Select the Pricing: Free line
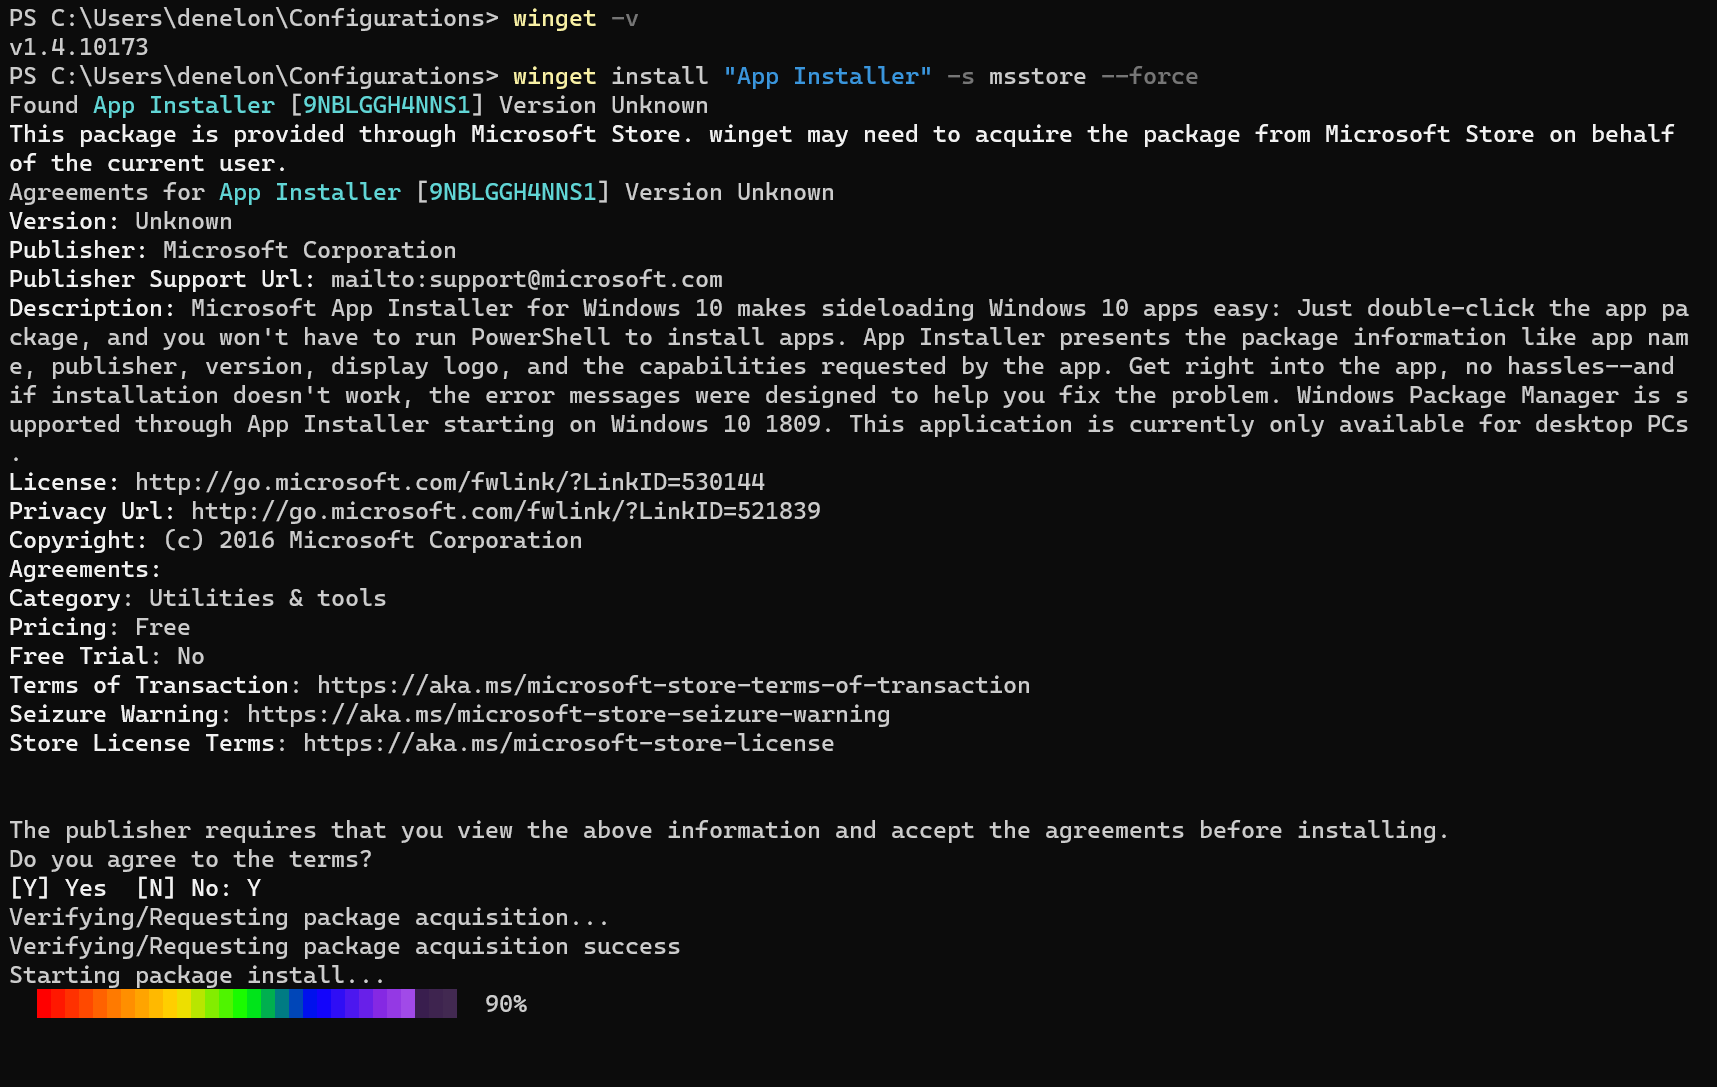The width and height of the screenshot is (1717, 1087). point(100,626)
